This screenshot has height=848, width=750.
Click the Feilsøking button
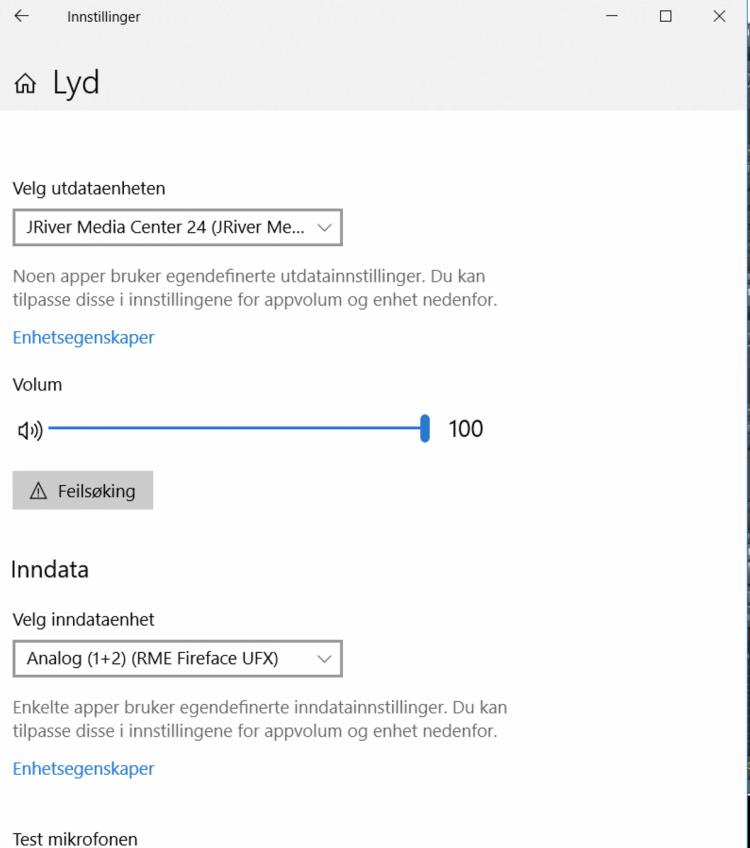[x=83, y=491]
